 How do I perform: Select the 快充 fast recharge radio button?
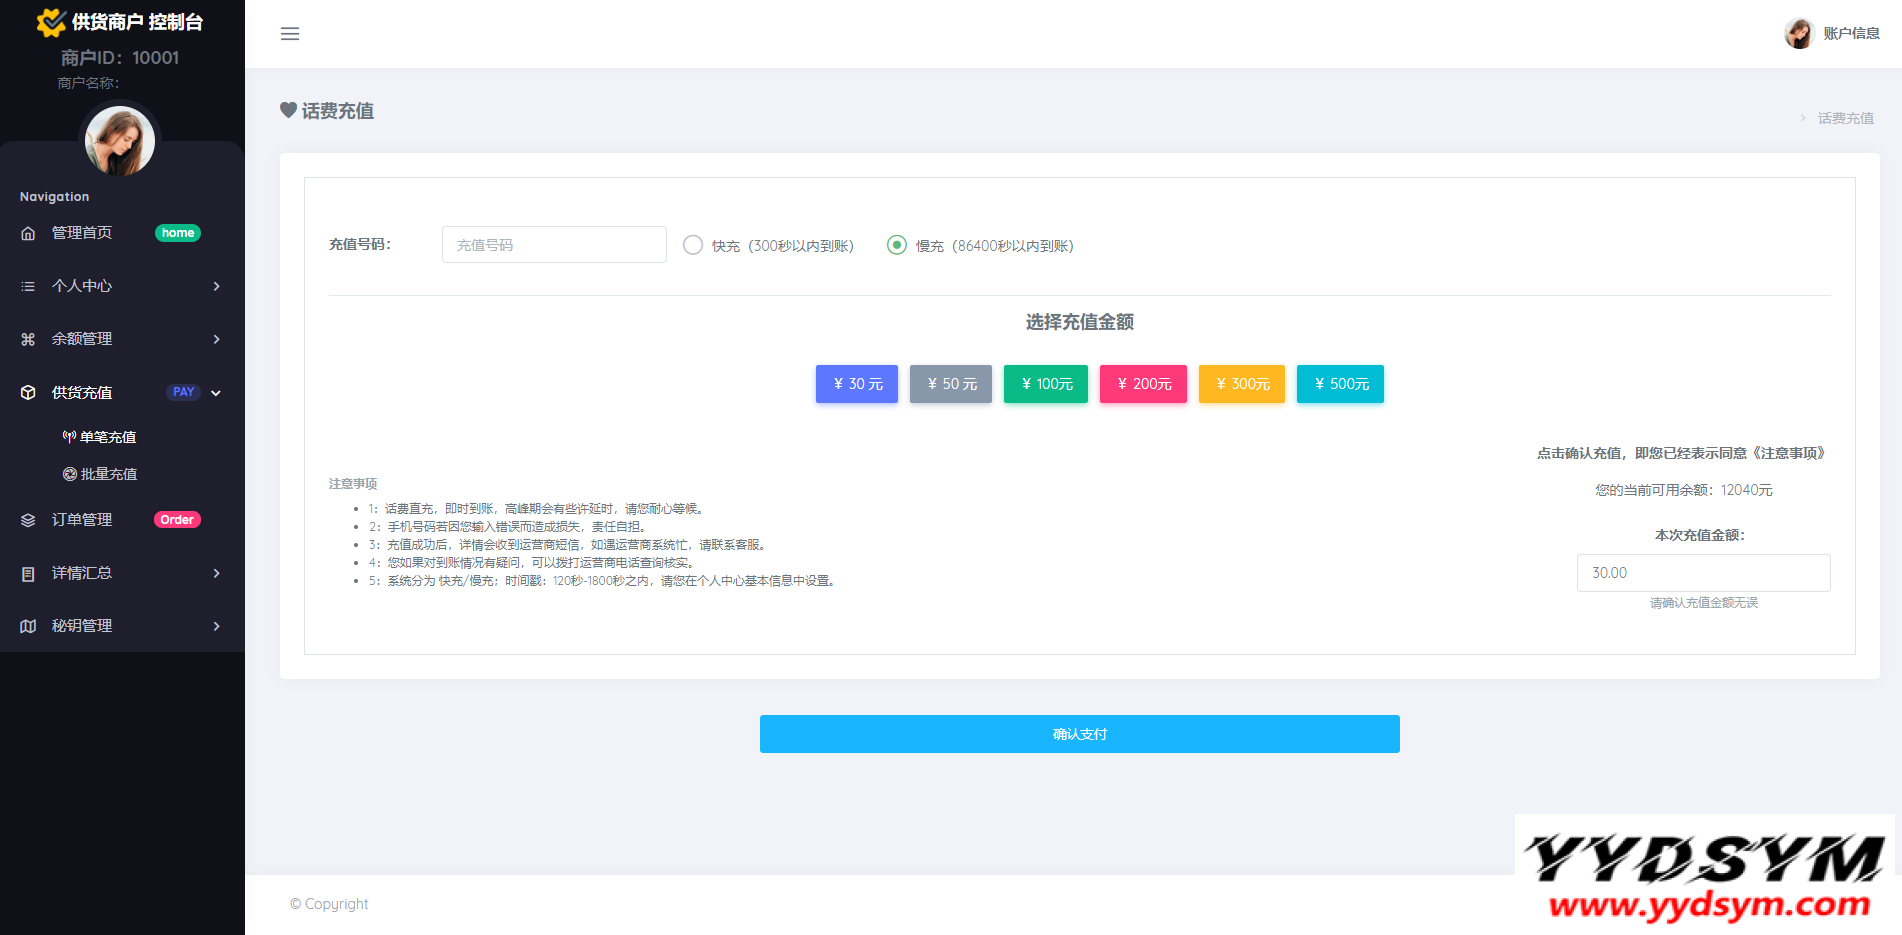(x=693, y=245)
